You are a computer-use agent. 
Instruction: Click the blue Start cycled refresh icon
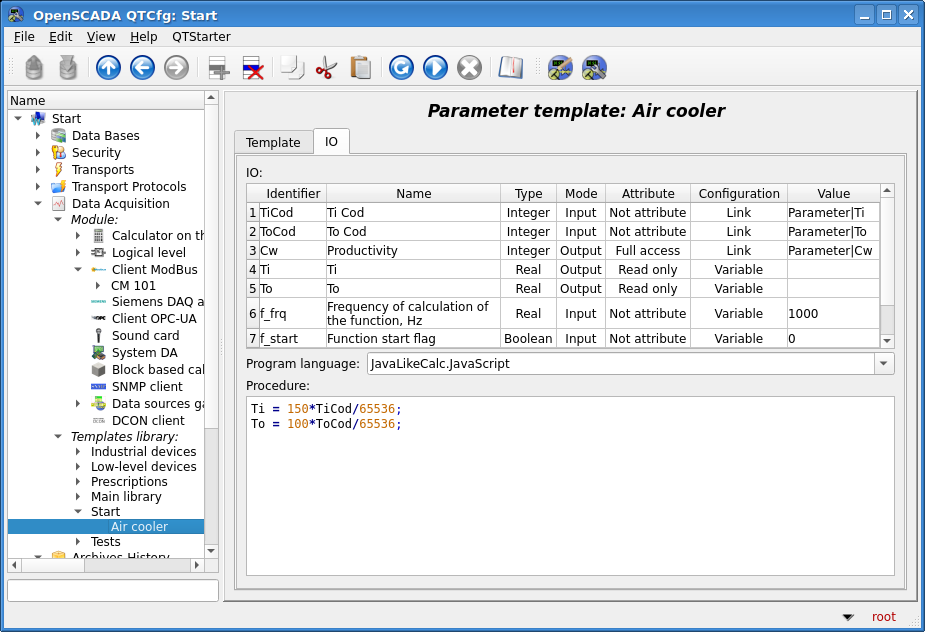click(435, 68)
